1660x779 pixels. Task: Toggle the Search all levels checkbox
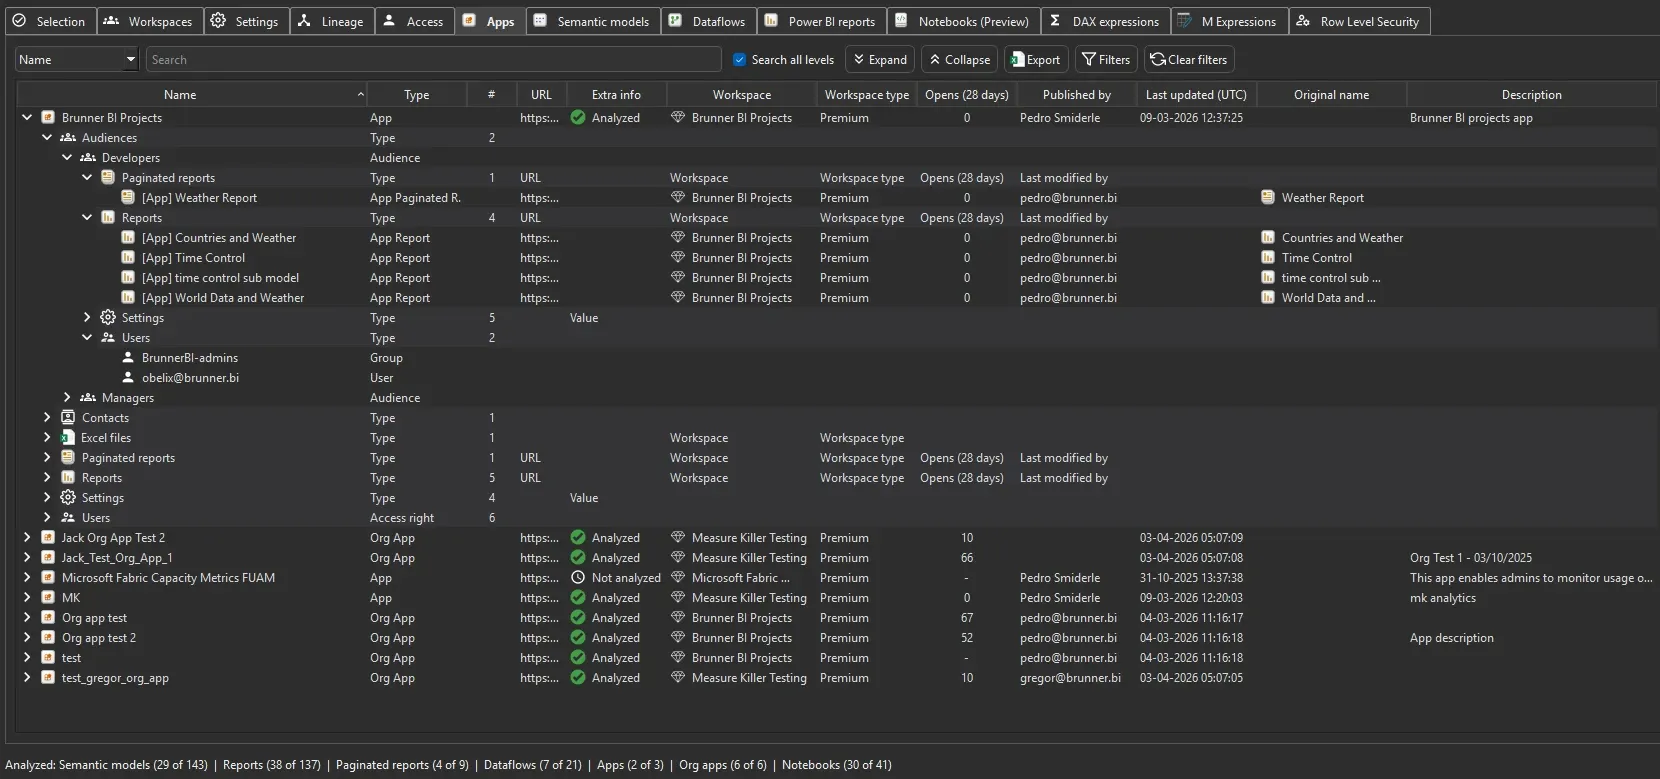(x=740, y=60)
